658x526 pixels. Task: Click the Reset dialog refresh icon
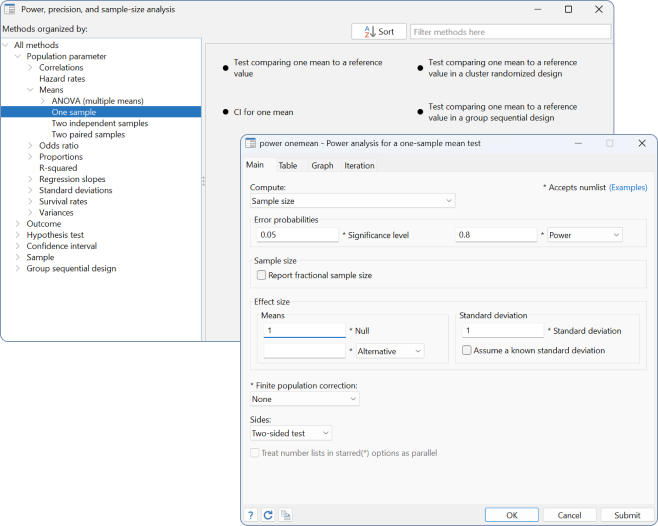(x=267, y=515)
